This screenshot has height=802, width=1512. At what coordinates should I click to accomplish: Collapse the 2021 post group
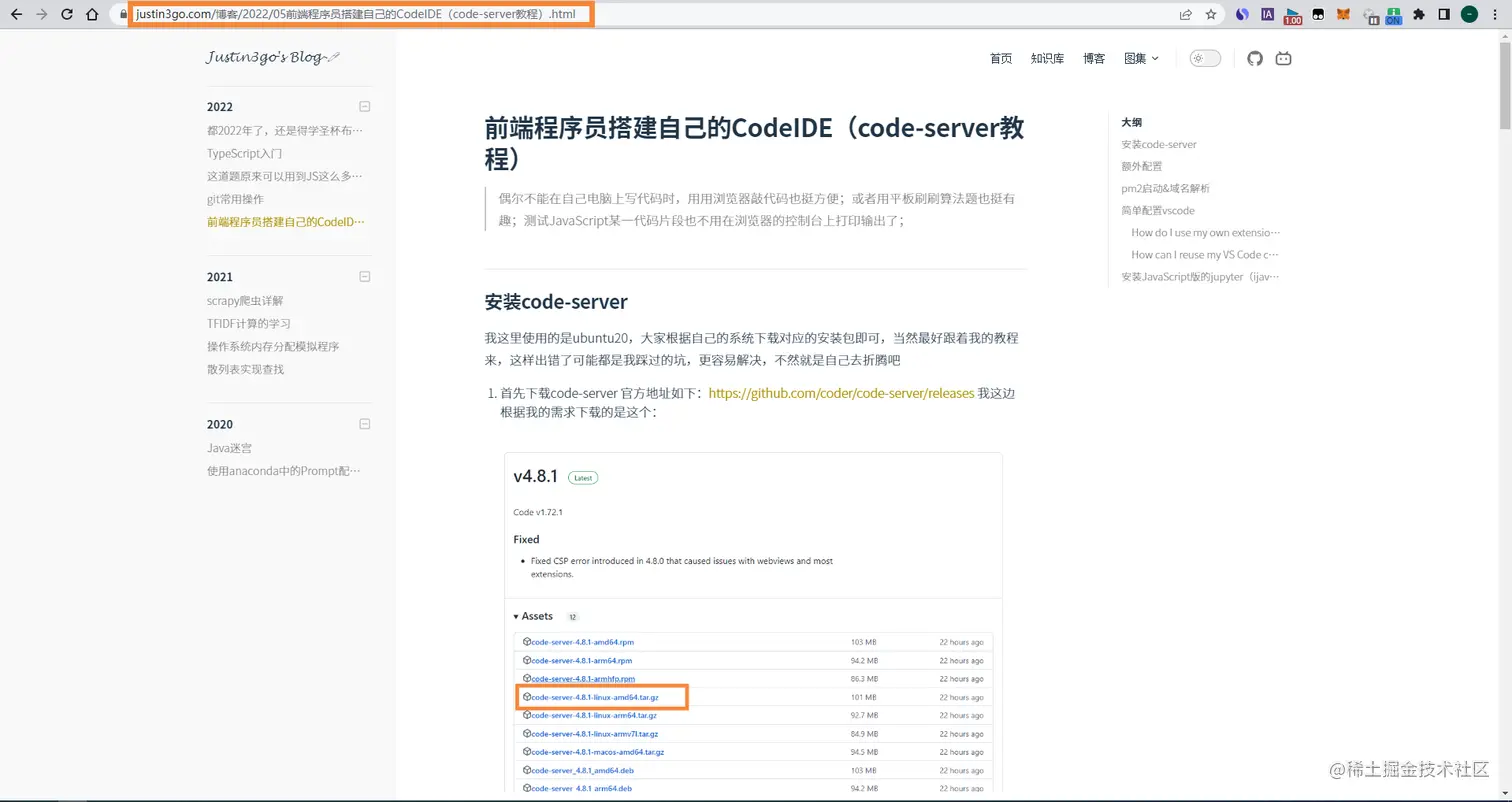point(365,276)
